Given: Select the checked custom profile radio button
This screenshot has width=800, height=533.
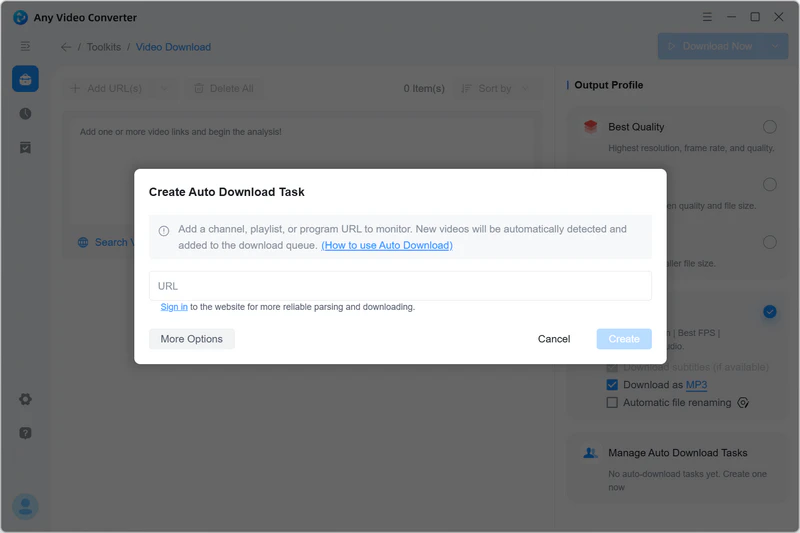Looking at the screenshot, I should click(769, 312).
